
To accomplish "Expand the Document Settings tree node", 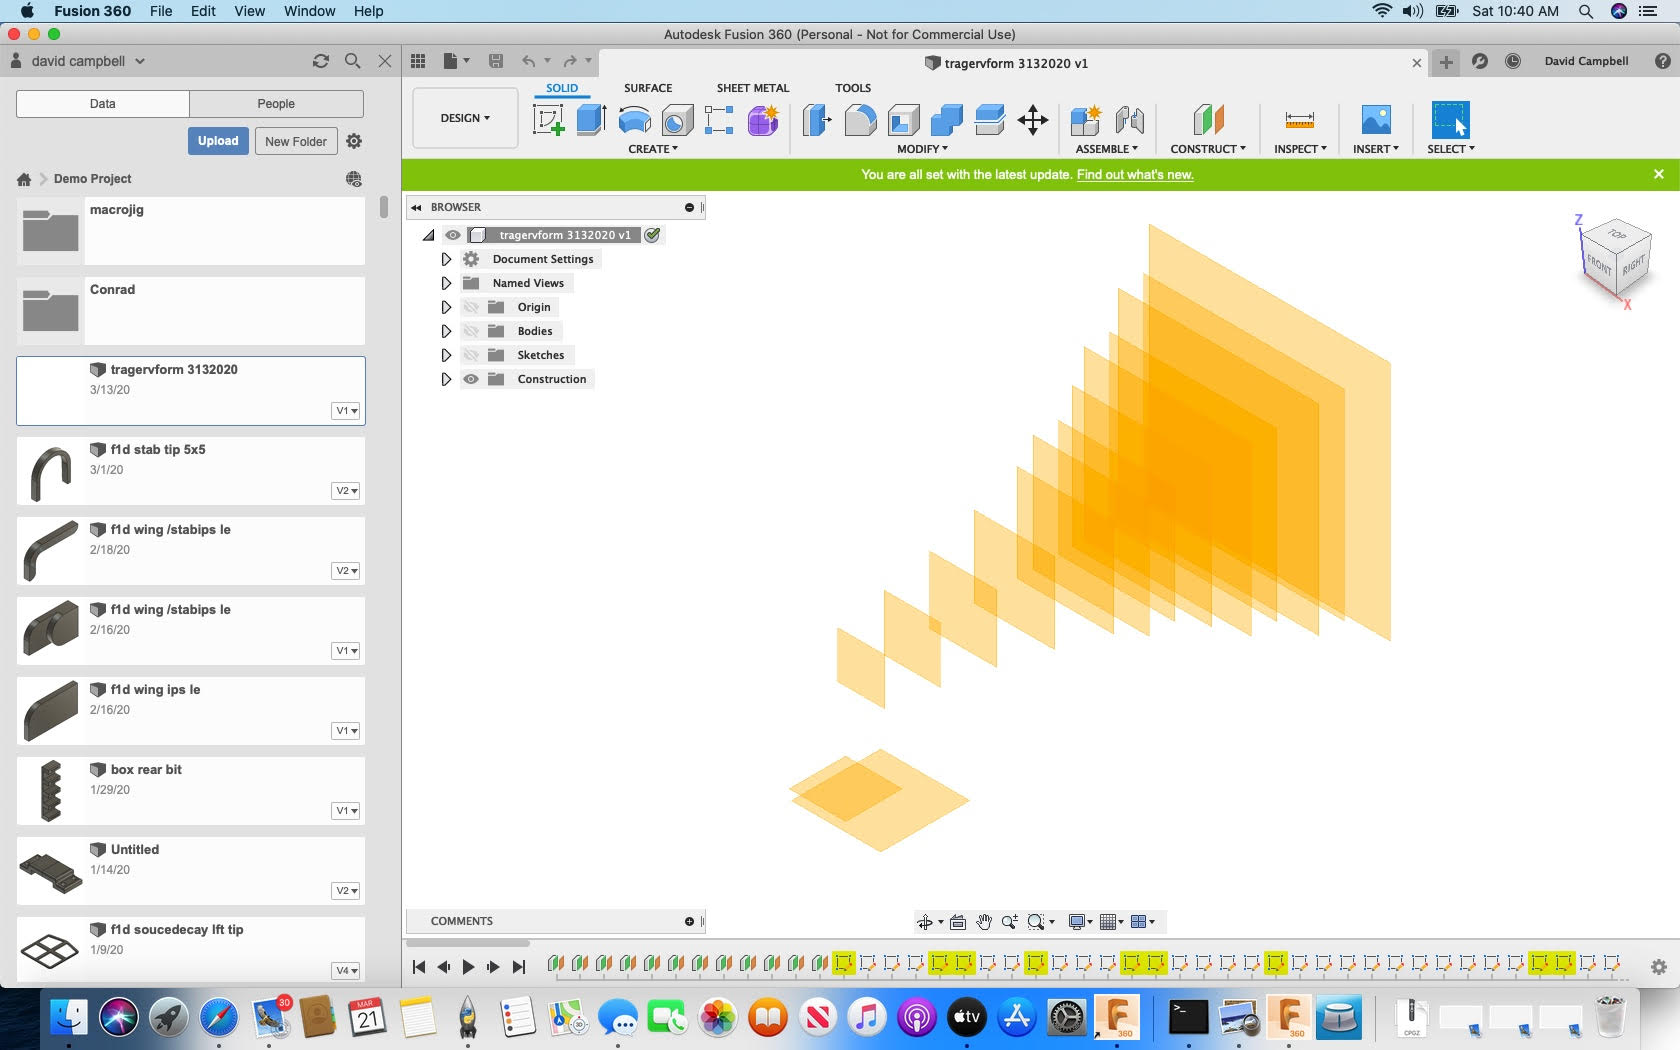I will tap(446, 259).
